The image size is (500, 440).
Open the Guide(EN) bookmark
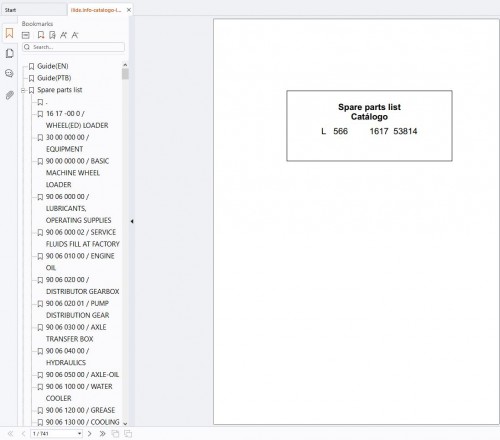[x=53, y=66]
